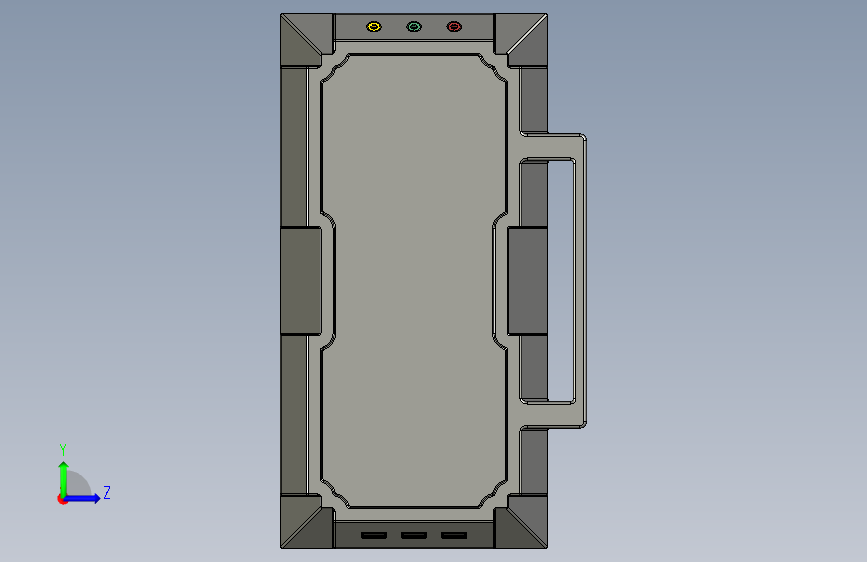Select the large center panel face
Image resolution: width=867 pixels, height=562 pixels.
coord(414,280)
